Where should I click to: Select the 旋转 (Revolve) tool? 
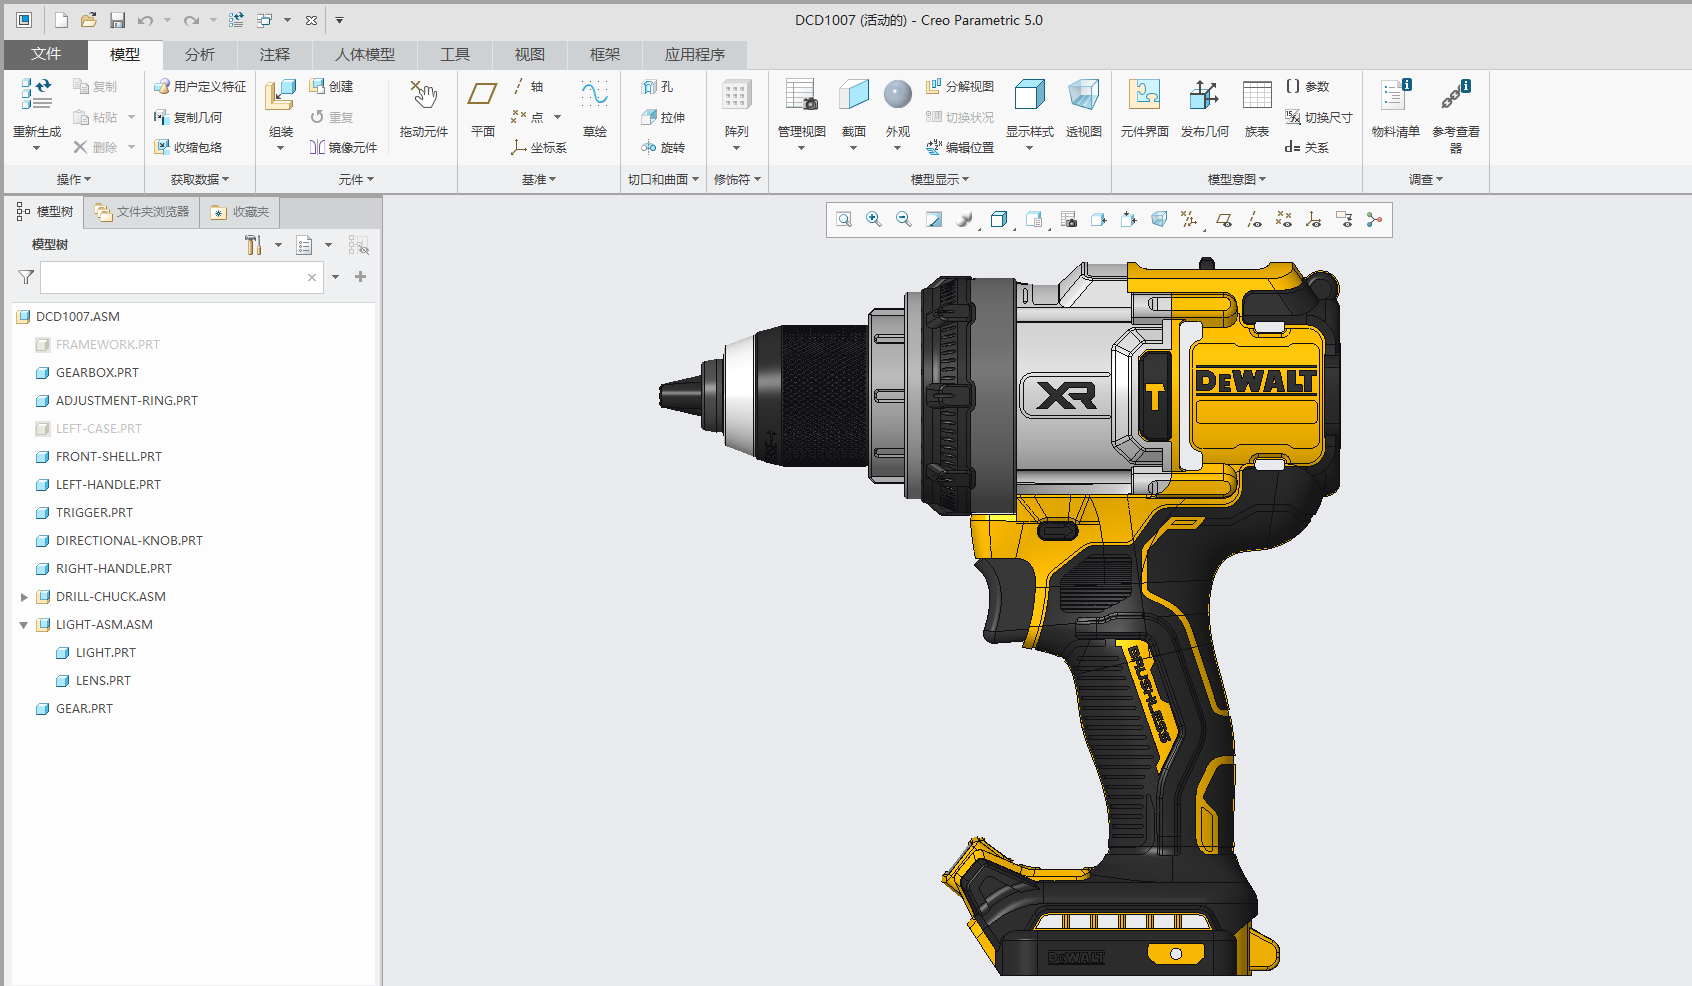click(663, 147)
